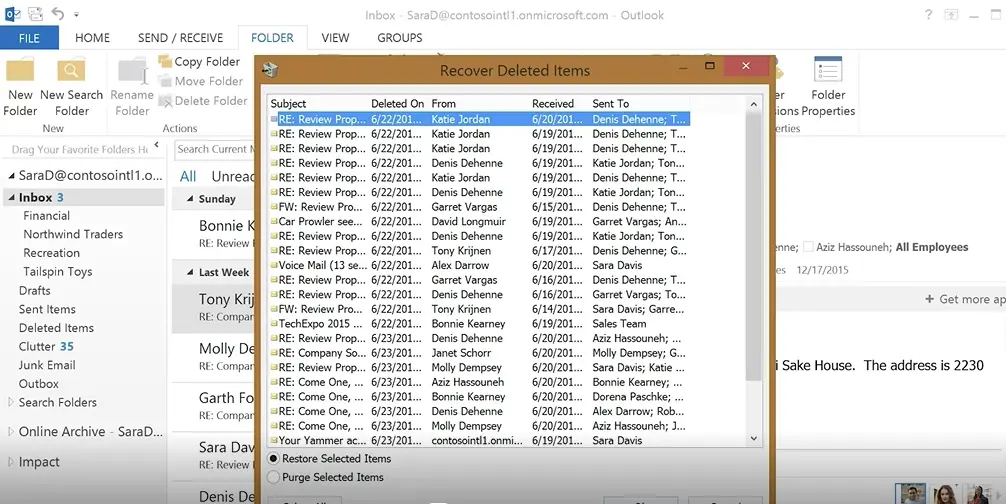The height and width of the screenshot is (504, 1006).
Task: Expand the Online Archive node
Action: click(10, 432)
